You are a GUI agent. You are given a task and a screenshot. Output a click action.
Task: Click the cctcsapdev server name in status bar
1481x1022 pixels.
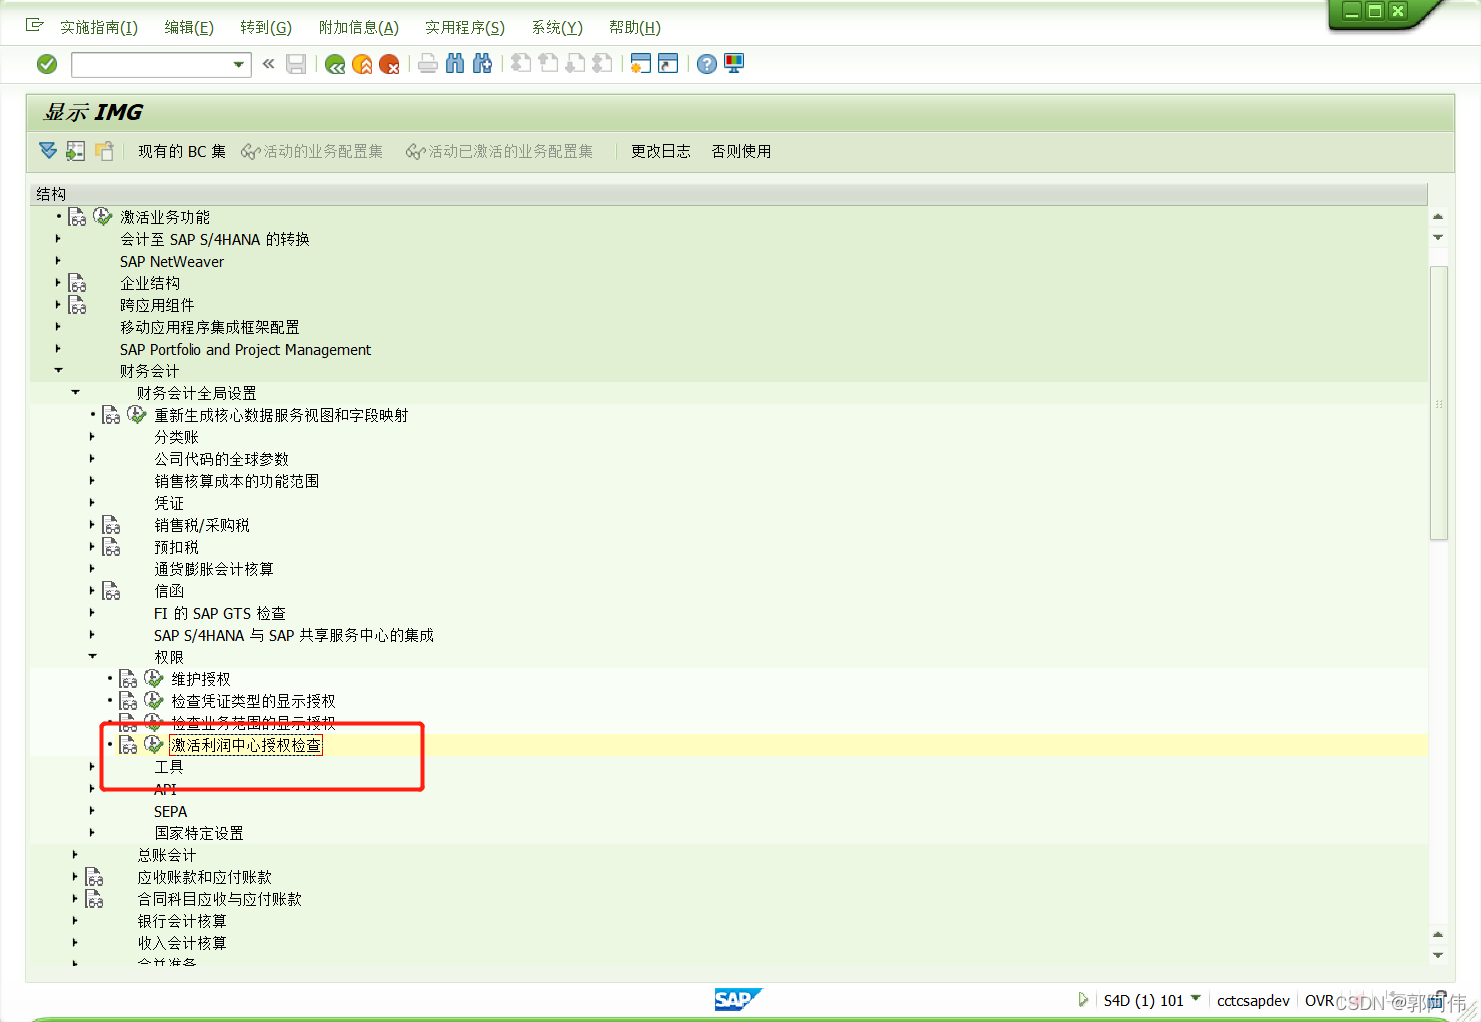1253,1000
